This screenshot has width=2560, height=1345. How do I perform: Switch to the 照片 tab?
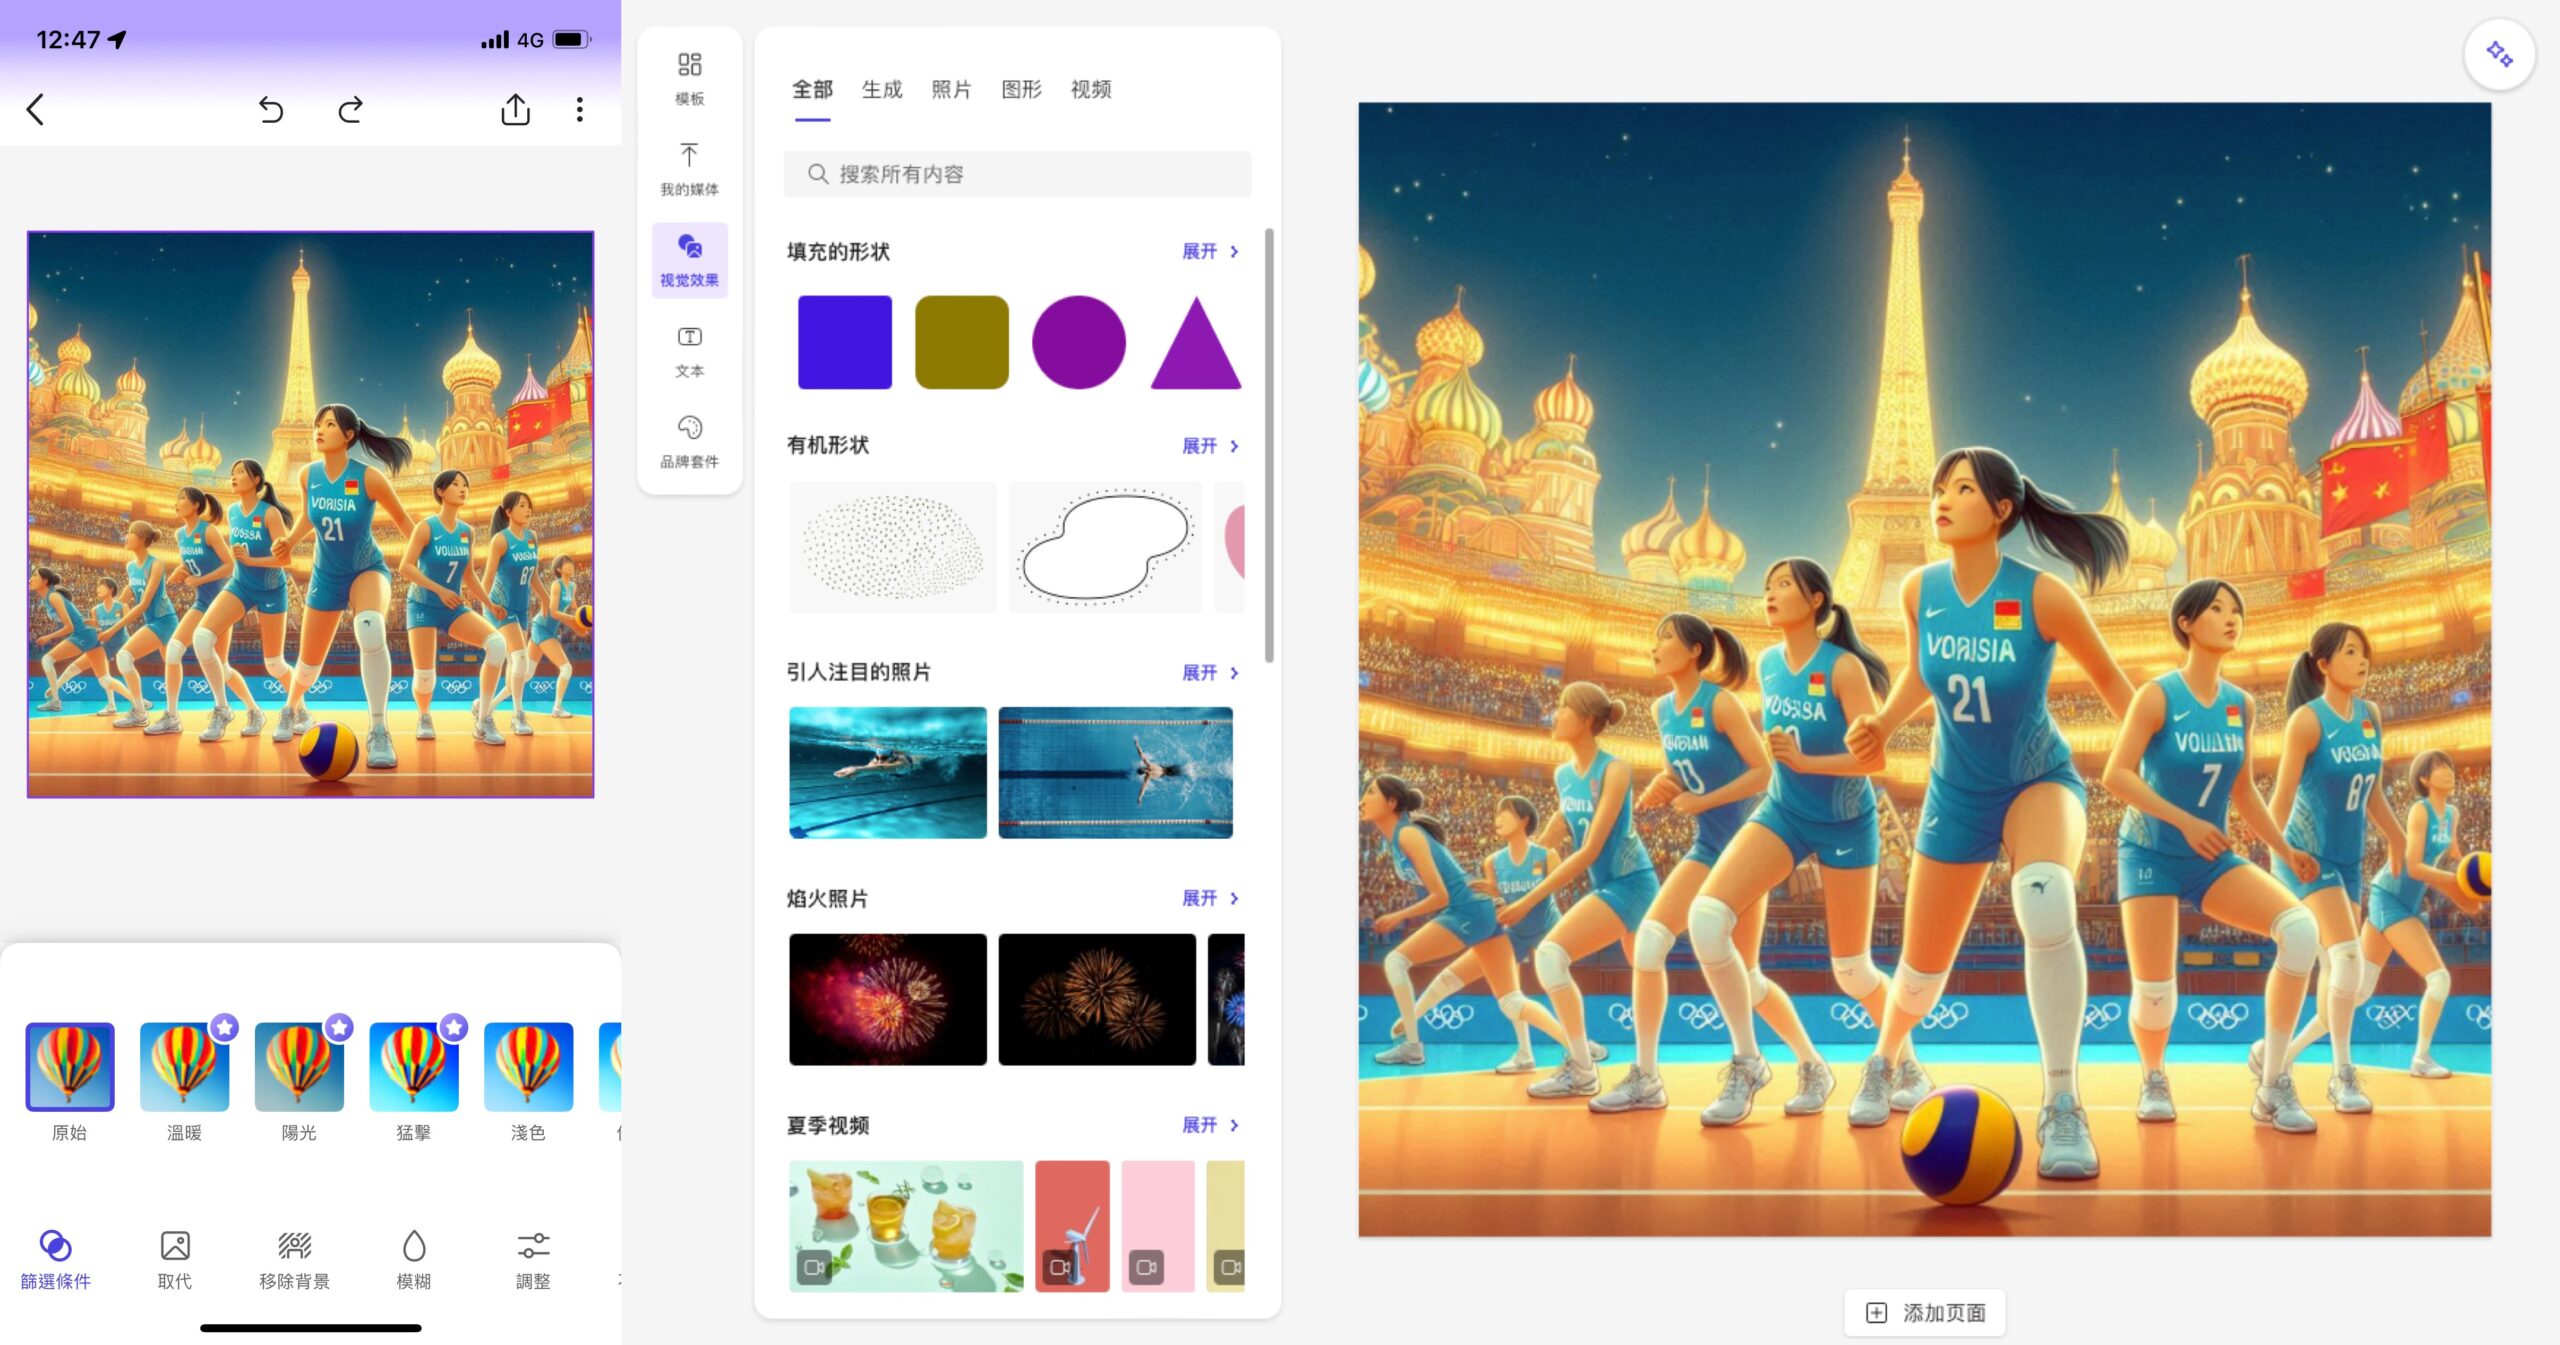tap(951, 90)
